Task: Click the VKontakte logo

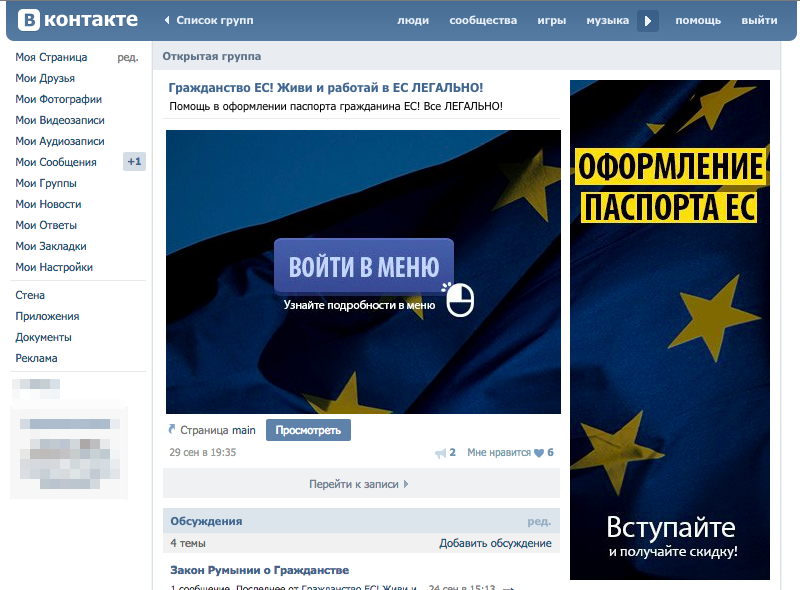Action: pos(78,20)
